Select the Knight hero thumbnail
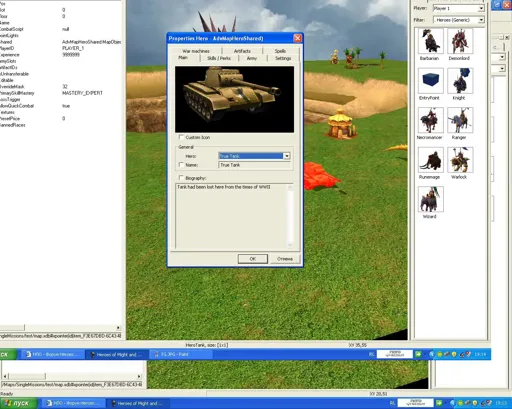 click(x=460, y=80)
